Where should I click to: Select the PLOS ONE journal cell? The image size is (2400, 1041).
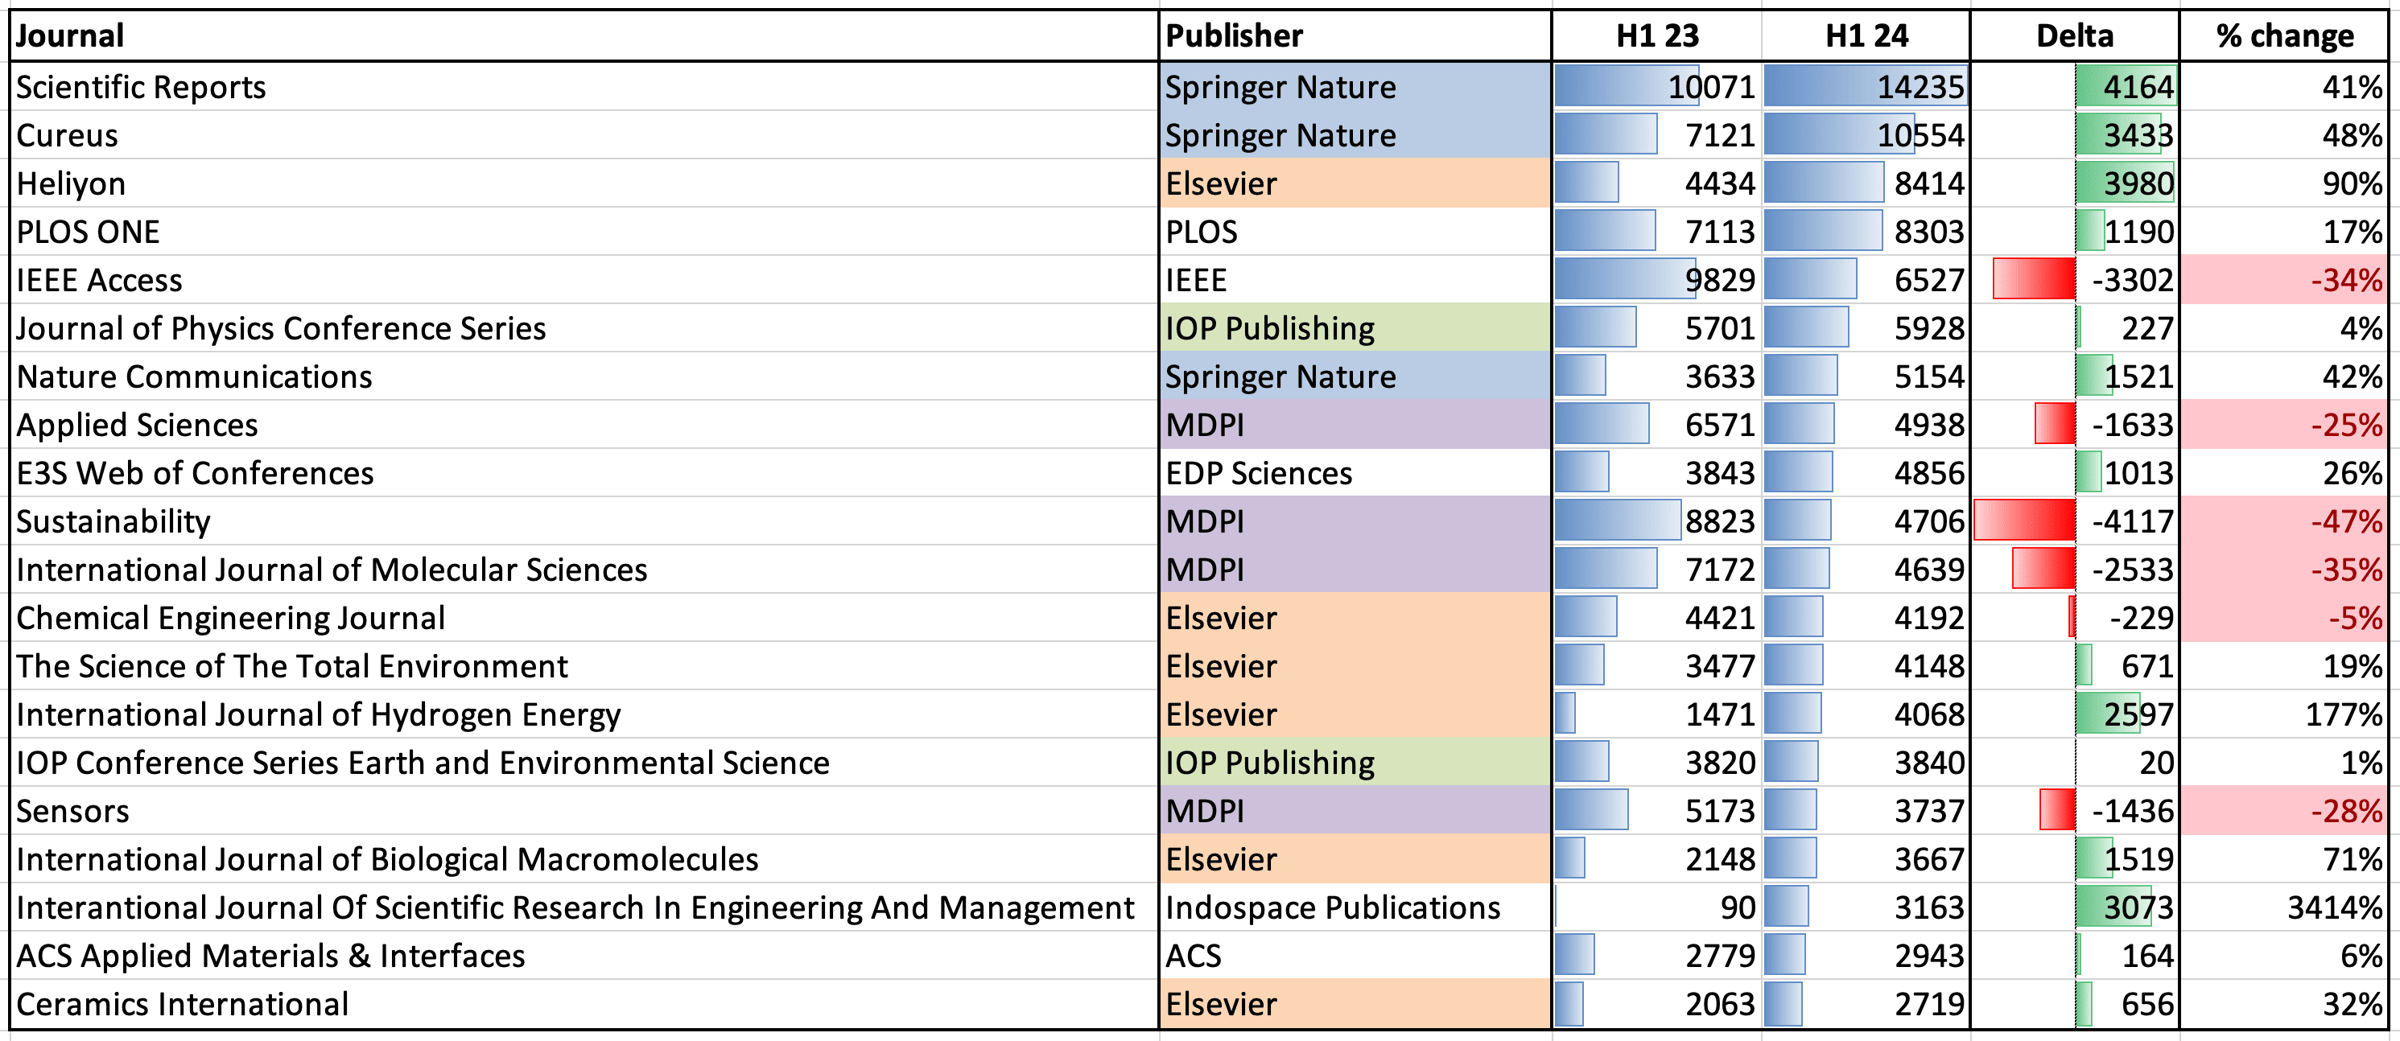[584, 232]
